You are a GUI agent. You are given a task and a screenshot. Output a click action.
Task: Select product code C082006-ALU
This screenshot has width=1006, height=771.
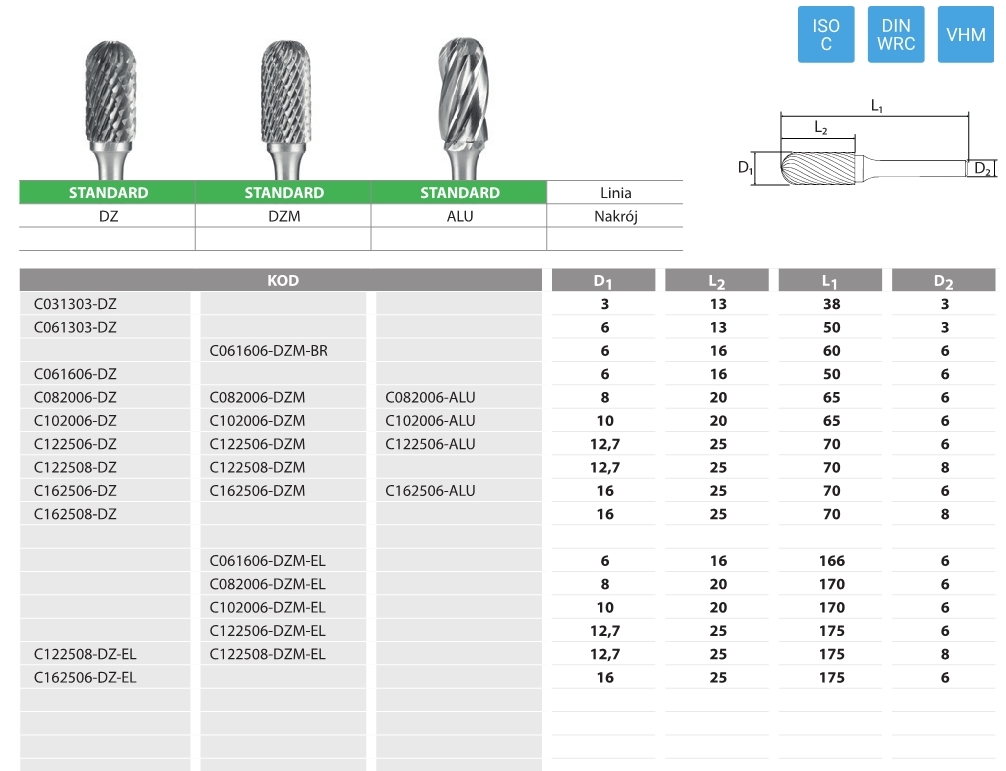(x=430, y=397)
